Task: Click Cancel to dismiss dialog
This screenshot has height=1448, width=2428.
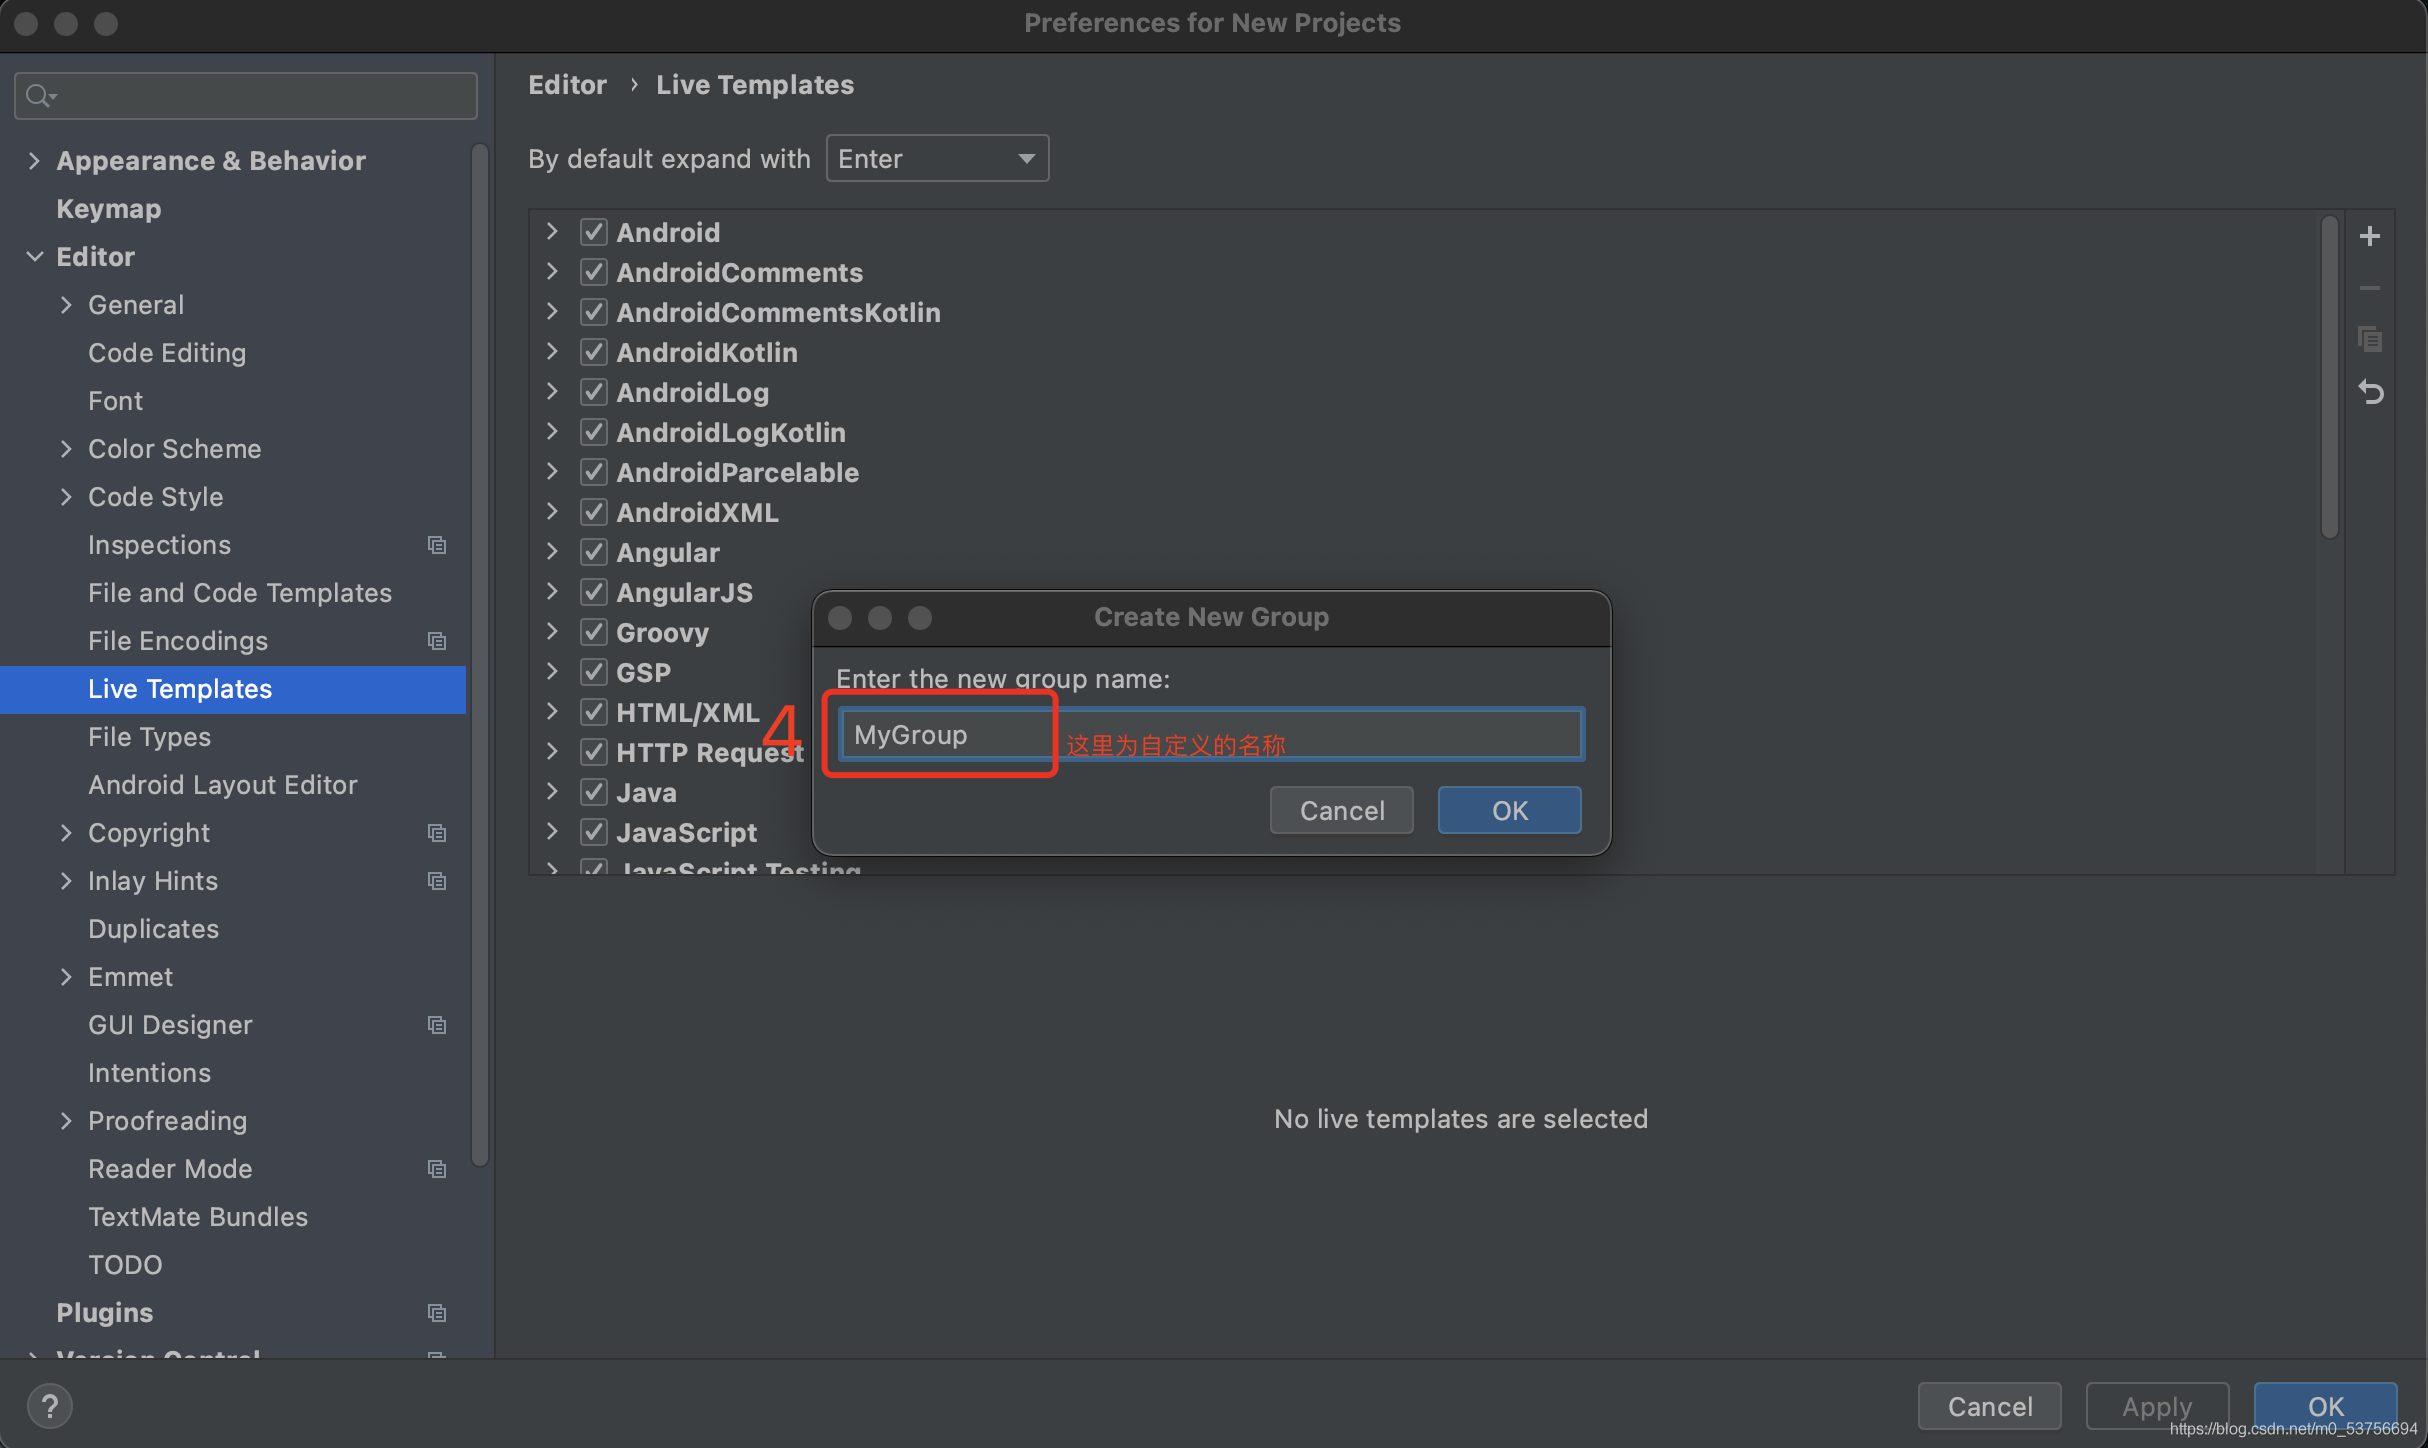Action: pos(1342,808)
